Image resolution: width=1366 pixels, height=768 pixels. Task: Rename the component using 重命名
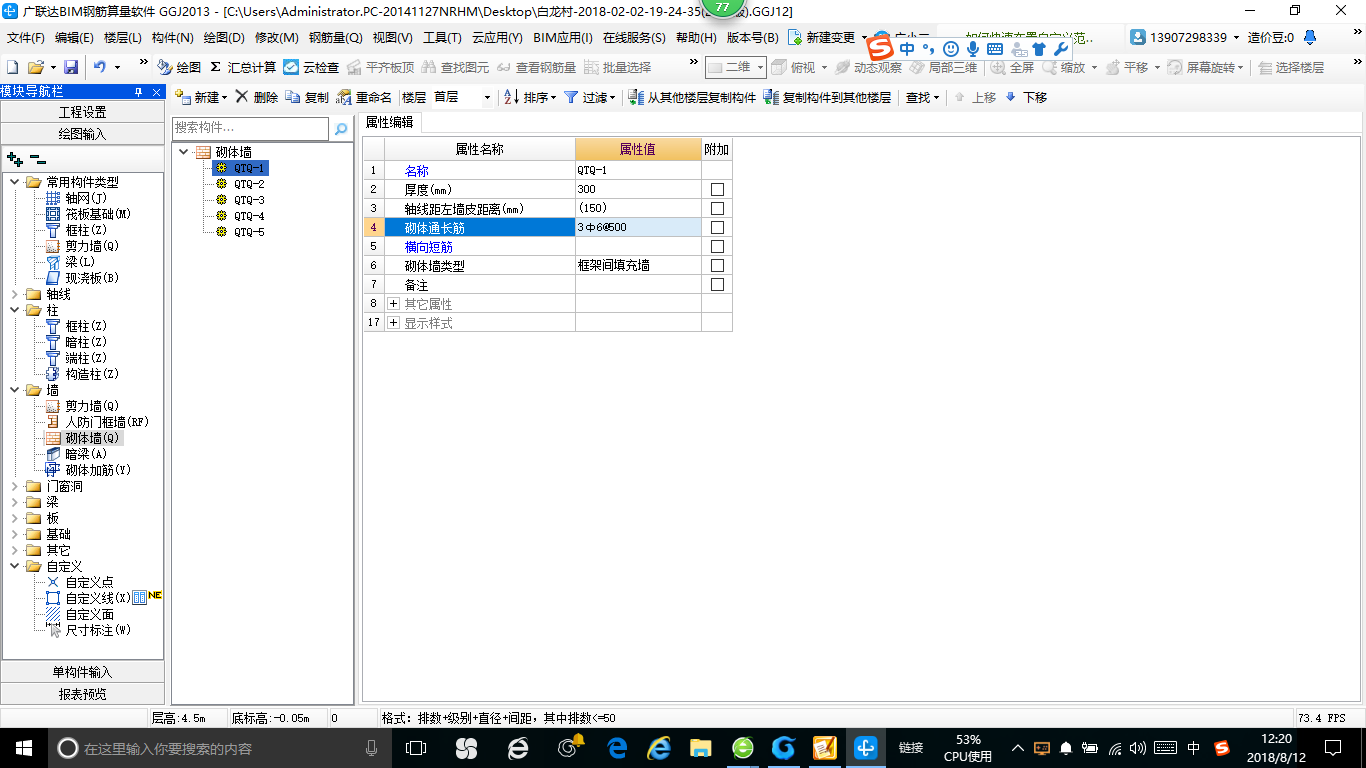coord(364,97)
